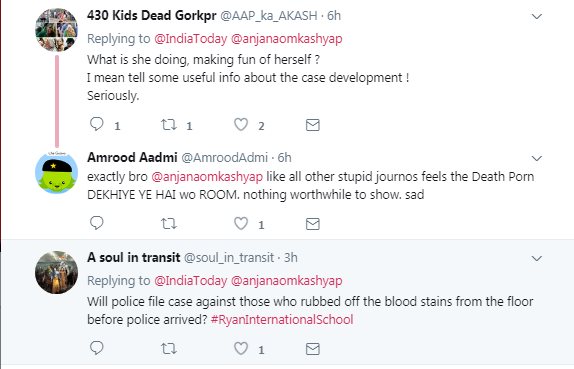
Task: Retweet the 430 Kids Dead Gorkpr tweet
Action: coord(169,124)
